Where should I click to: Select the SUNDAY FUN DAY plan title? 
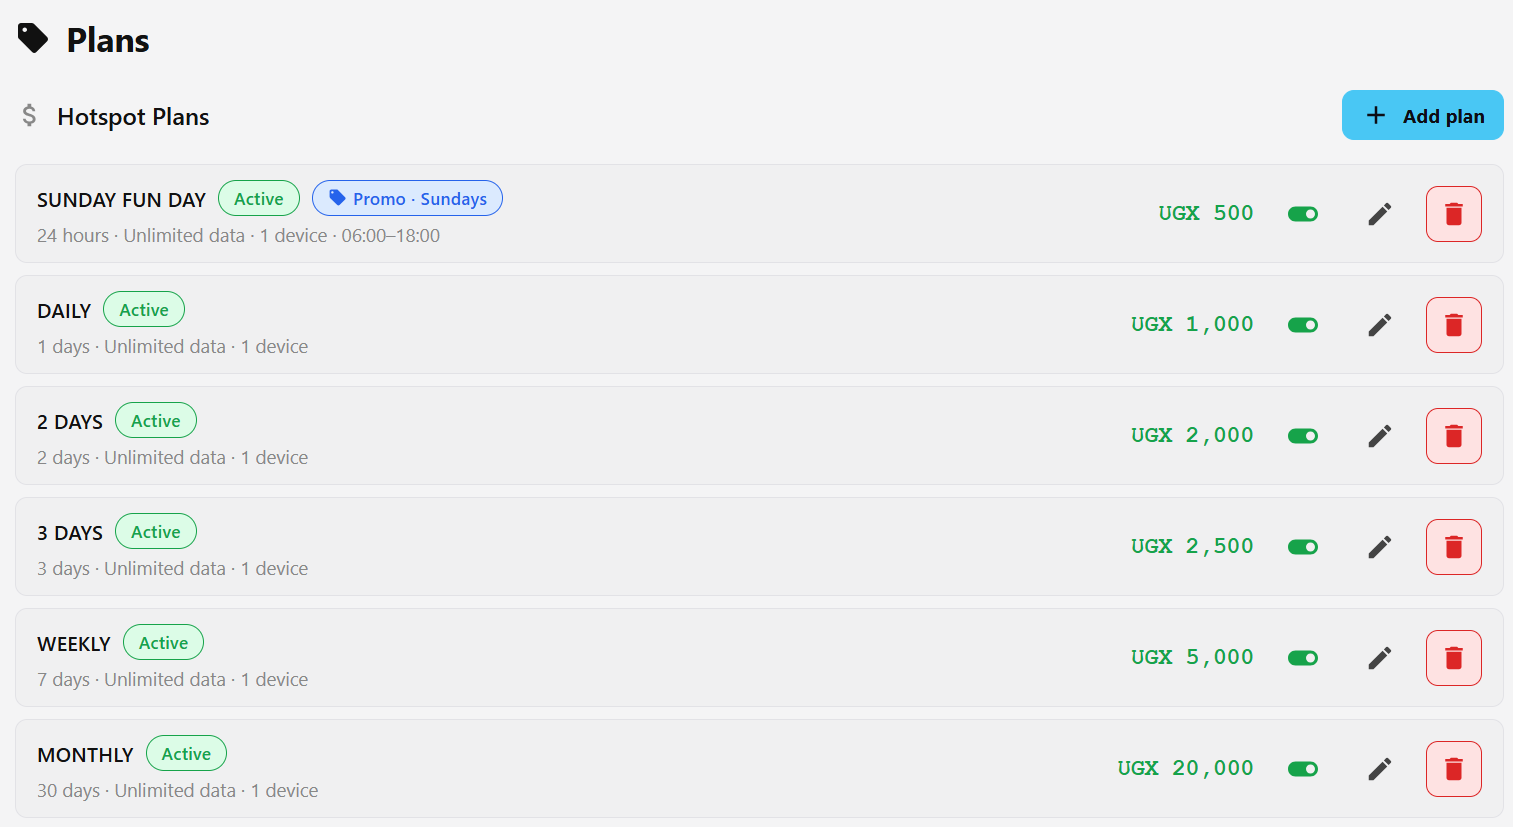pos(121,200)
